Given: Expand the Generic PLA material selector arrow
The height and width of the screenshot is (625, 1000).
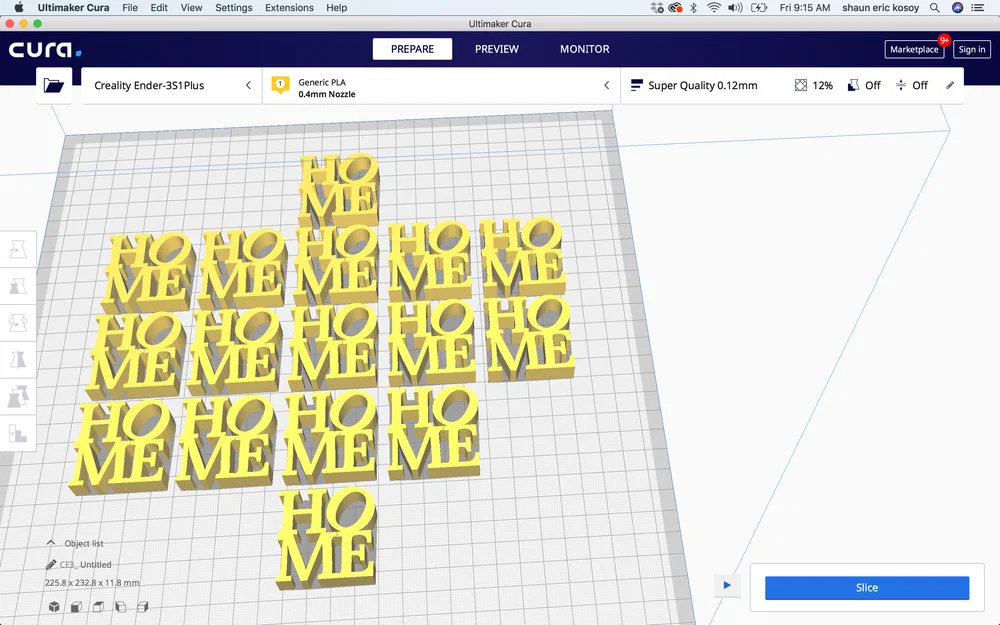Looking at the screenshot, I should (607, 85).
